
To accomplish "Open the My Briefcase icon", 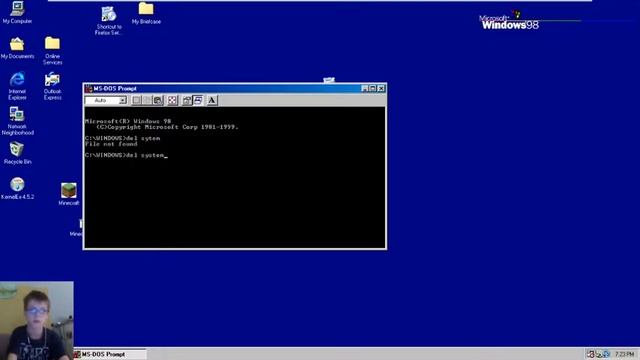I will point(146,13).
